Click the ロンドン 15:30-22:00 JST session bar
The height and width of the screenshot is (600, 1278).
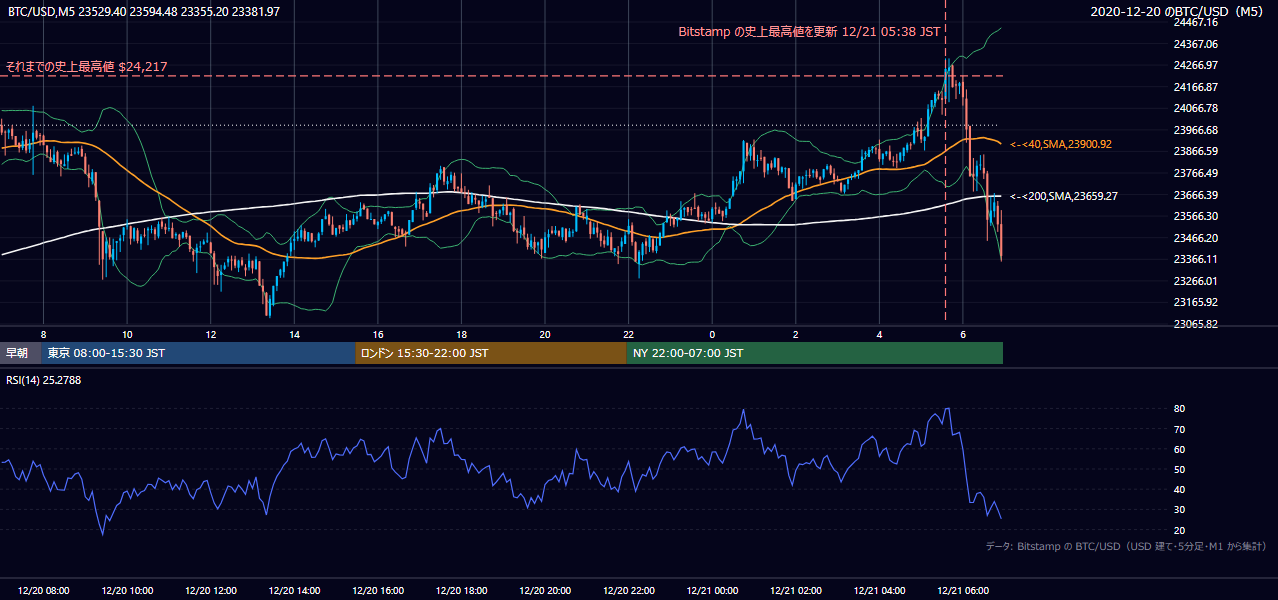[x=491, y=353]
